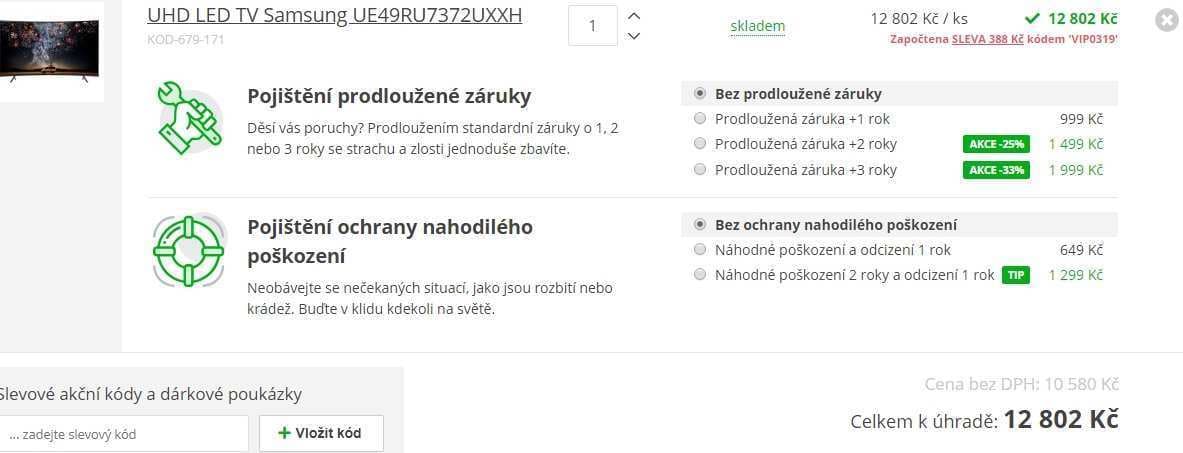Click the AKCE -33% badge
1183x453 pixels.
(996, 170)
